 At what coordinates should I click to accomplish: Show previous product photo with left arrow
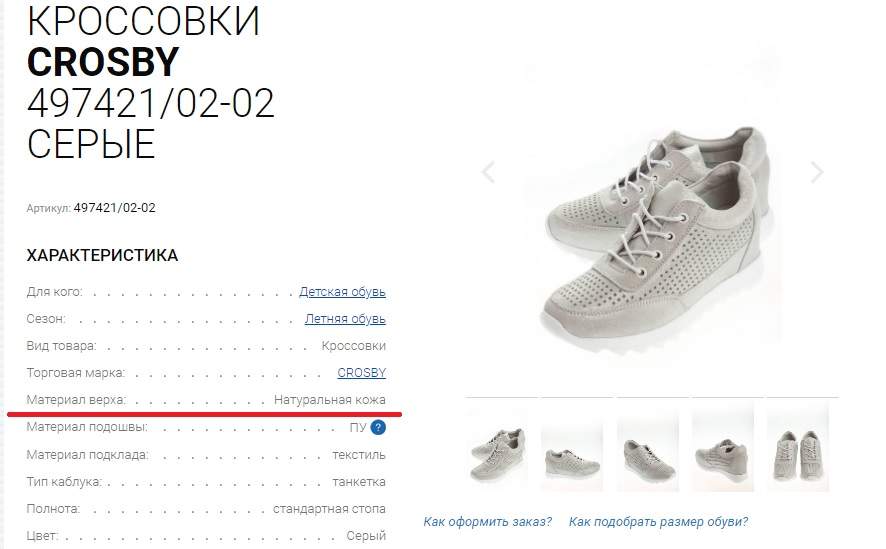pos(489,172)
